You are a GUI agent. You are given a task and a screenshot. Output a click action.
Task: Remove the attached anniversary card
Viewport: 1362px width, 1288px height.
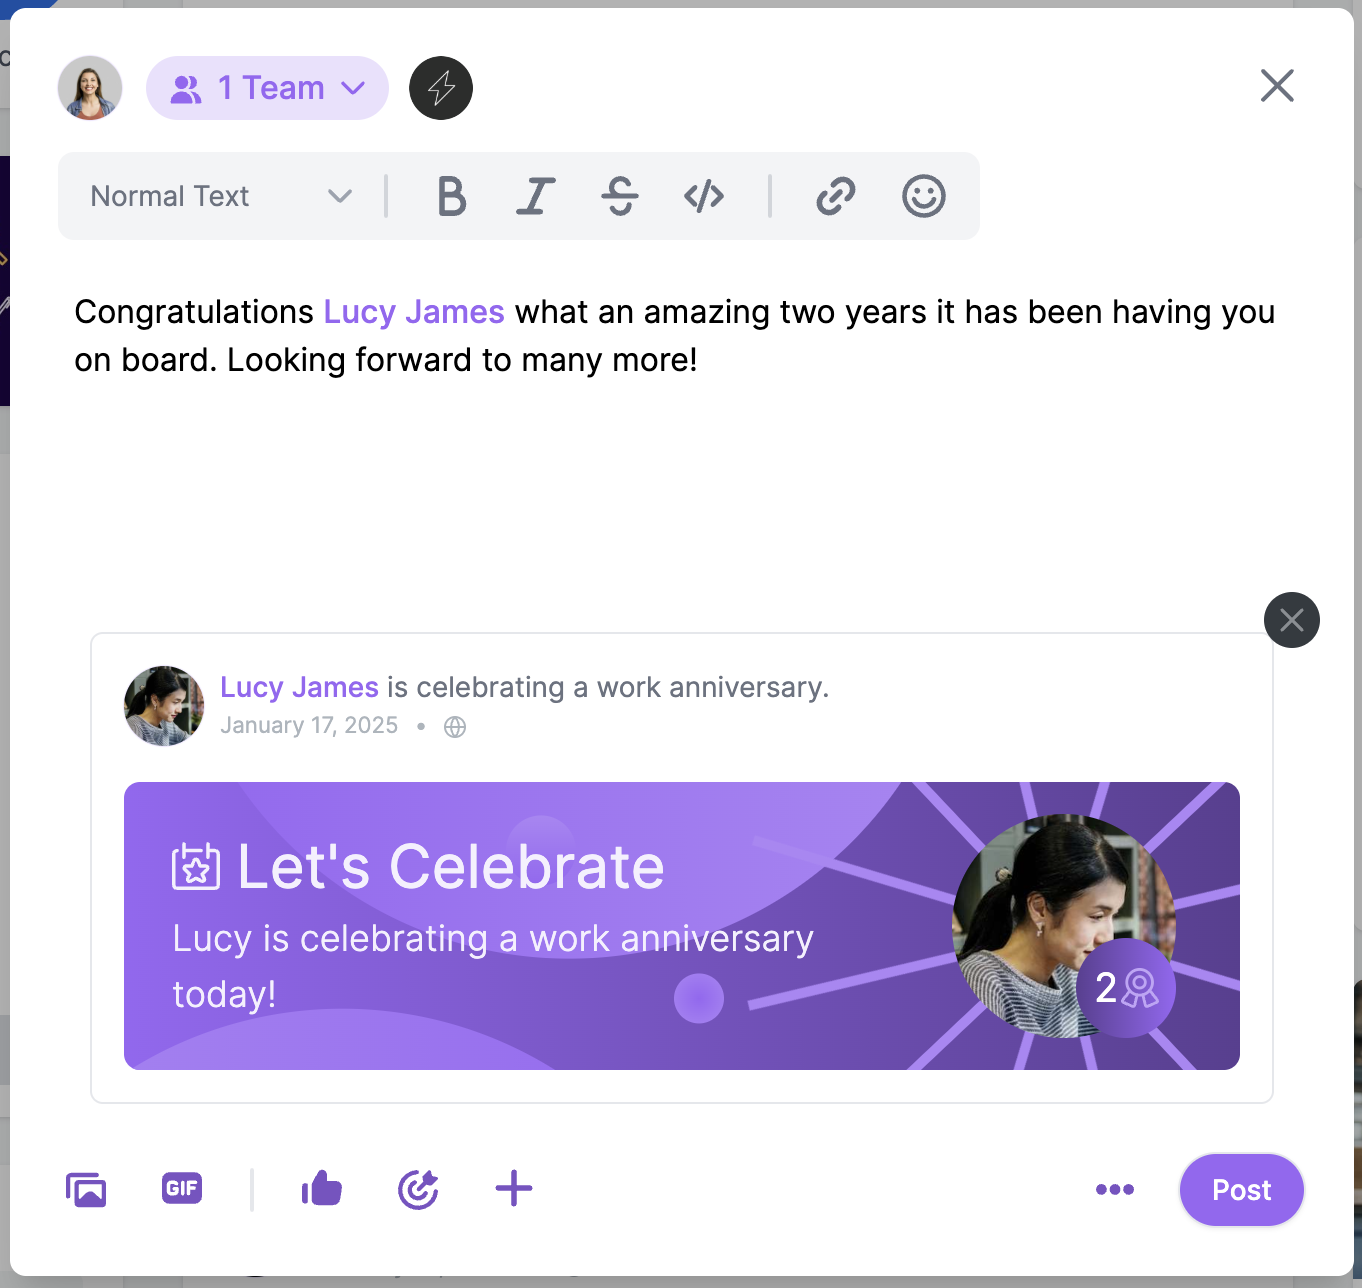click(x=1292, y=620)
